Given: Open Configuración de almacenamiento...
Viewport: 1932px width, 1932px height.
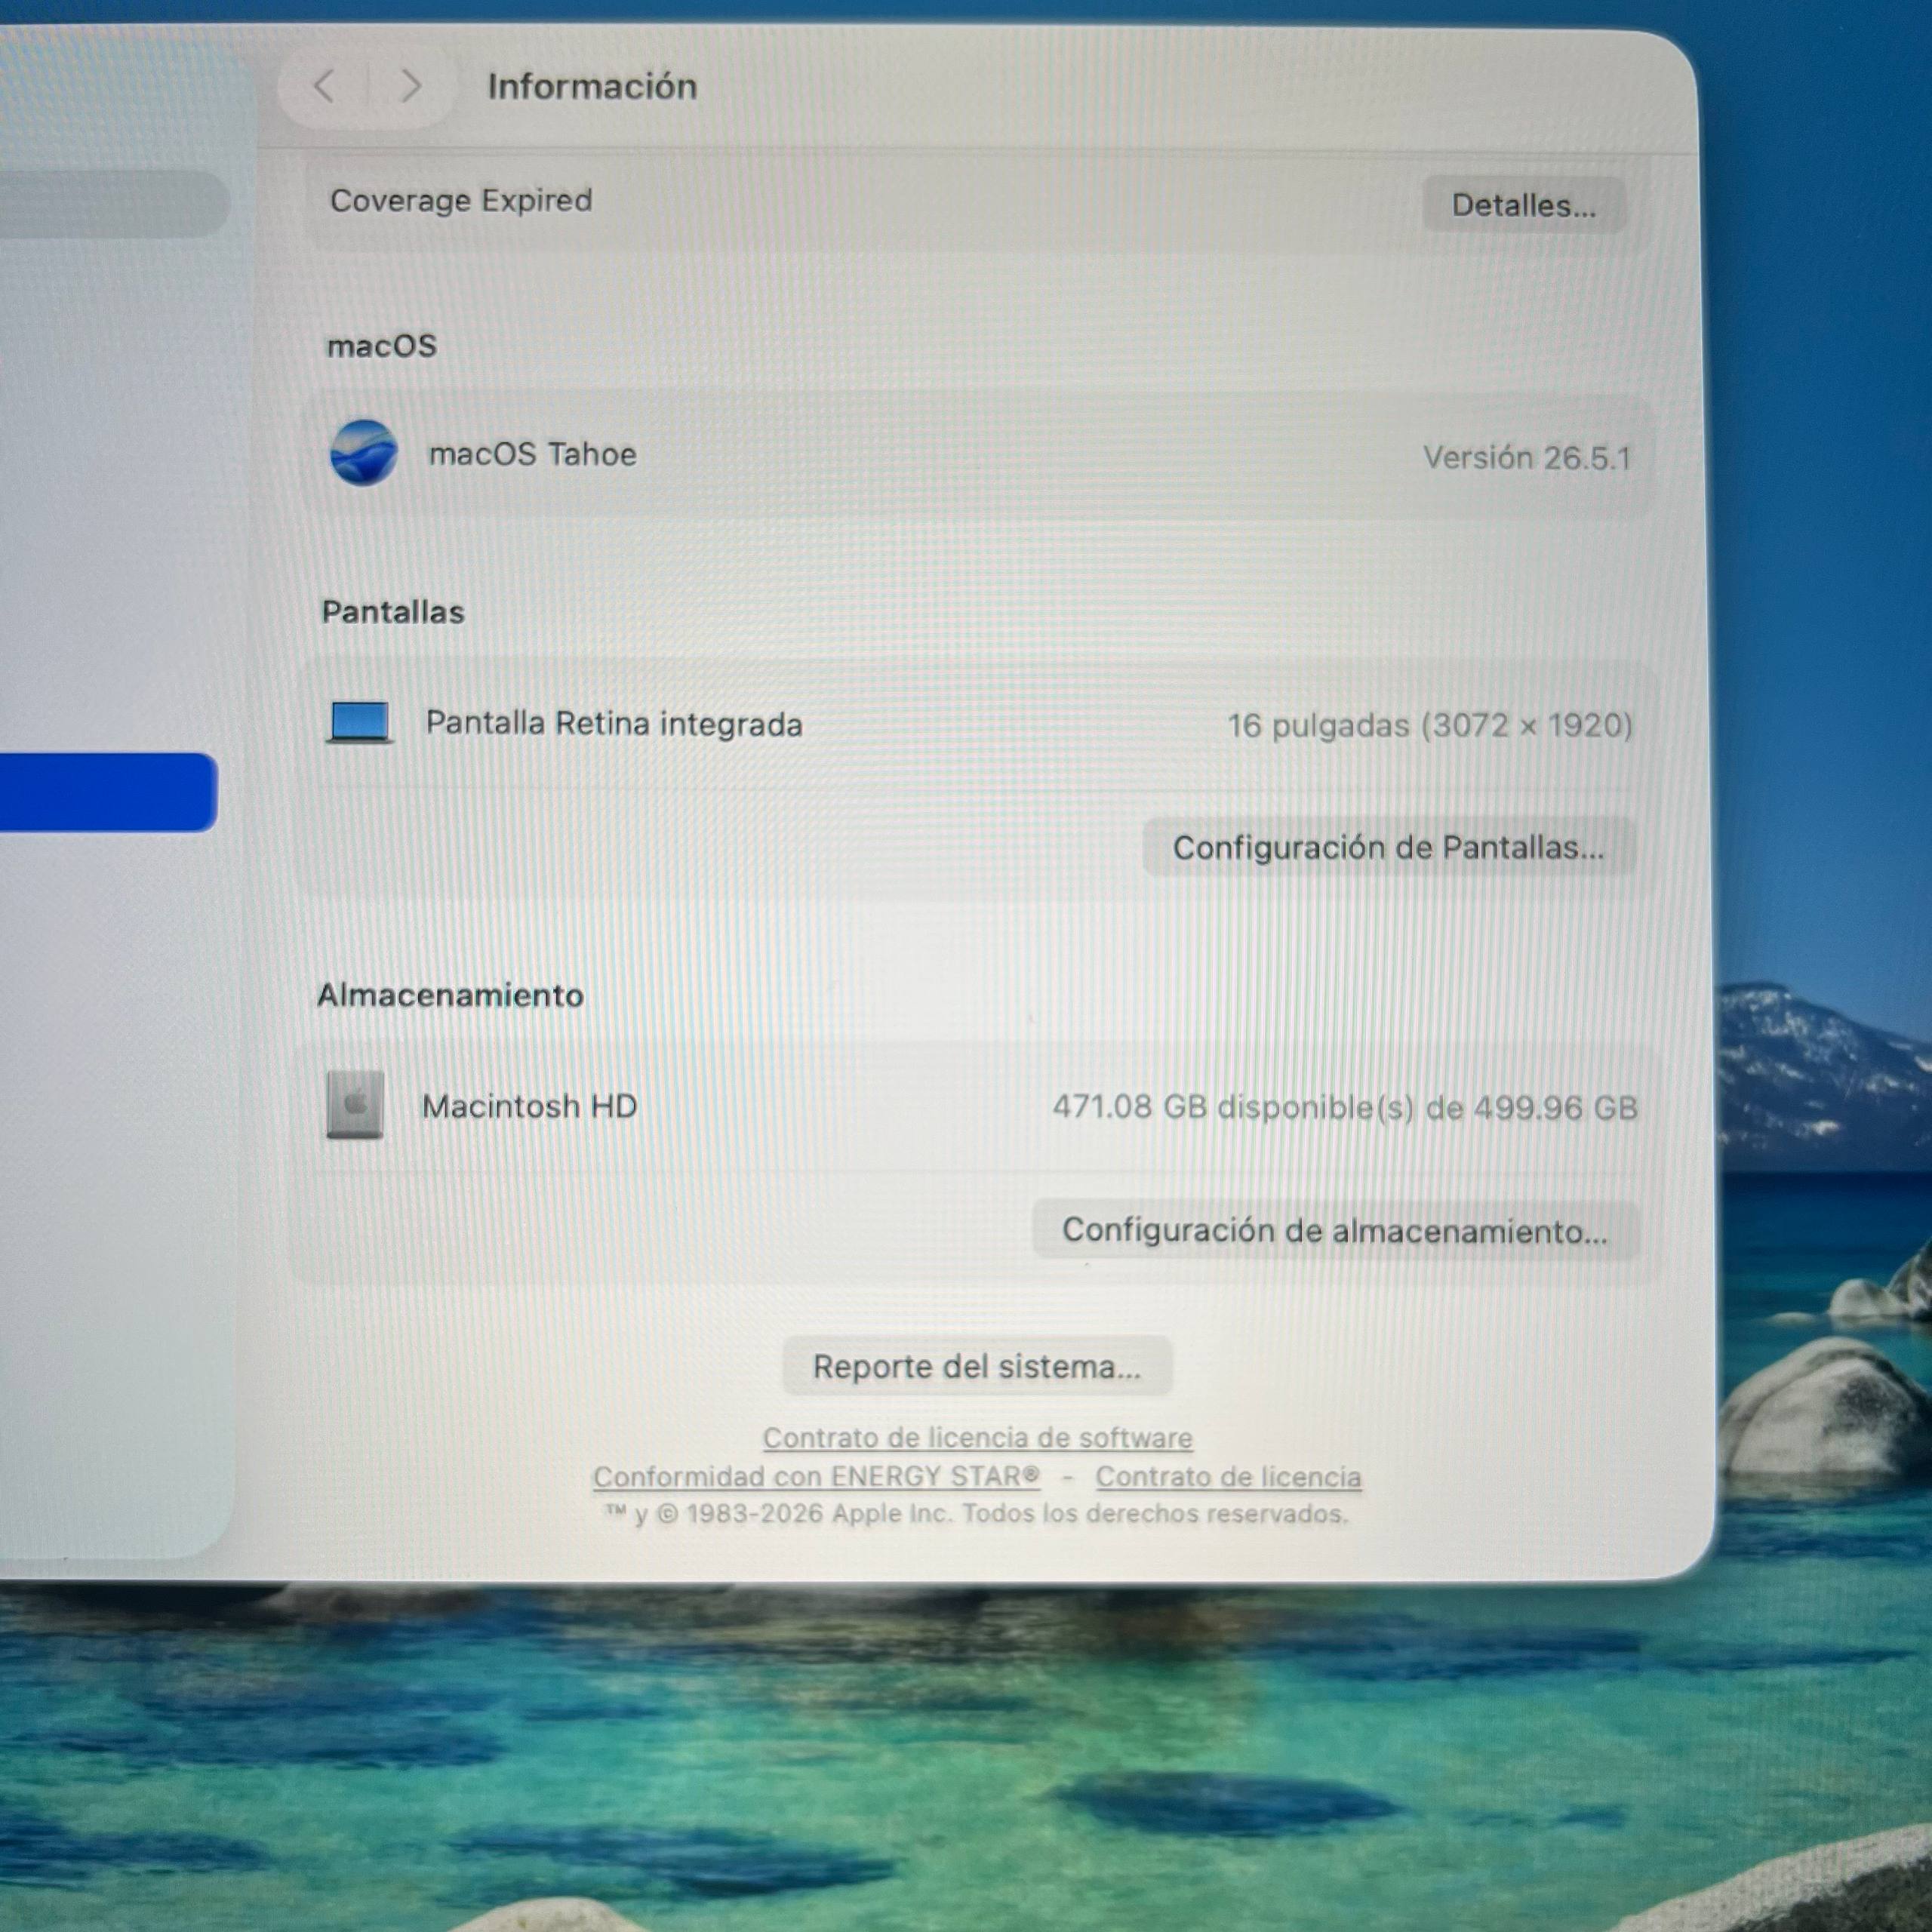Looking at the screenshot, I should coord(1336,1230).
